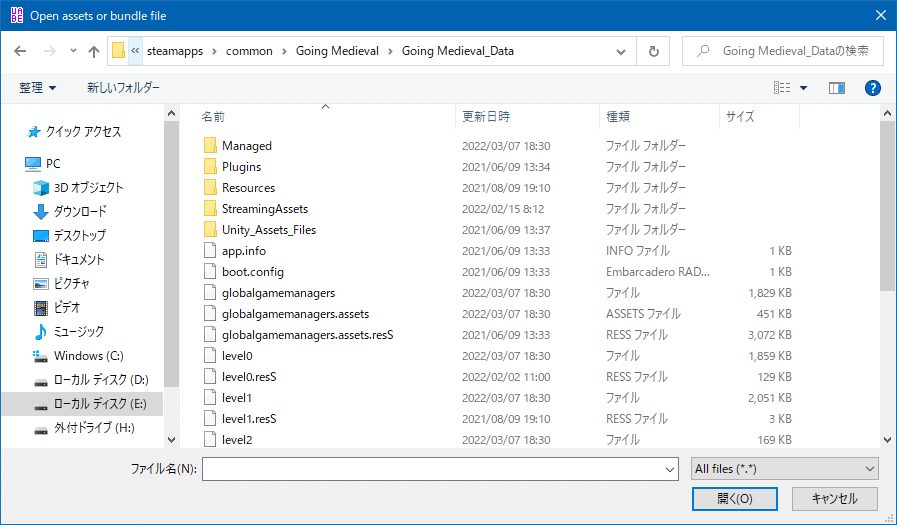Image resolution: width=897 pixels, height=525 pixels.
Task: Click the Managed folder icon
Action: coord(210,145)
